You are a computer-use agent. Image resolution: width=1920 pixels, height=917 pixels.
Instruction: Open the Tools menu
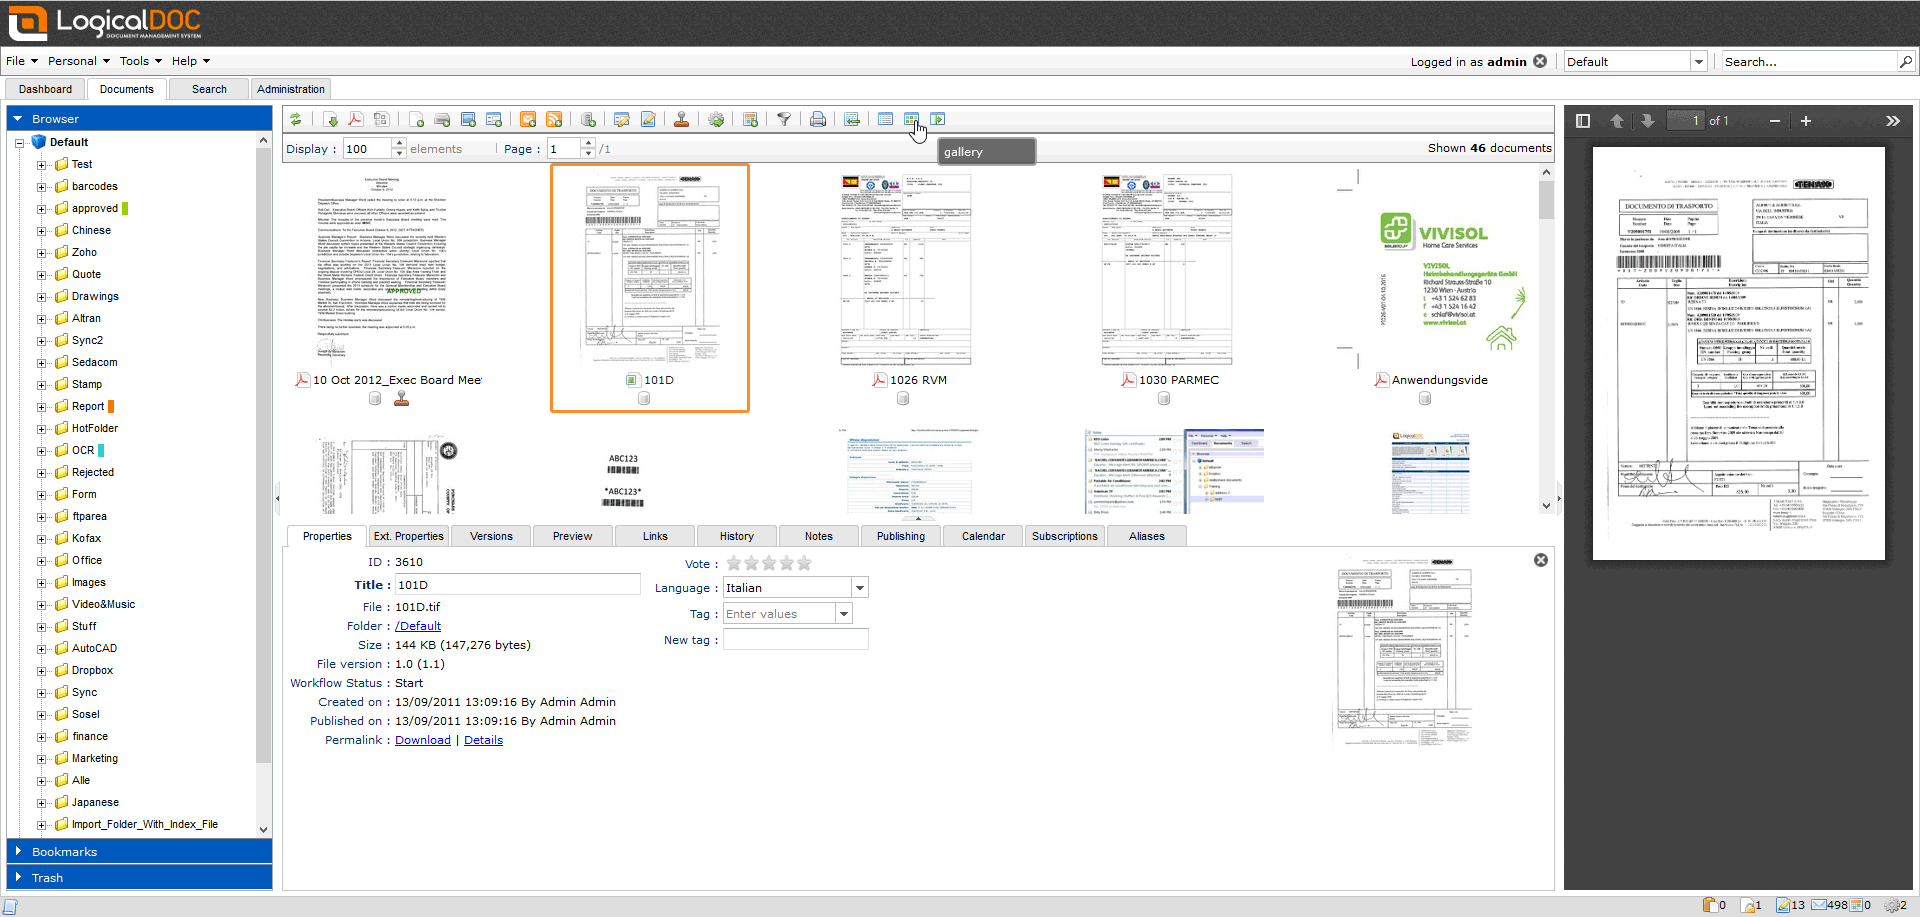137,61
